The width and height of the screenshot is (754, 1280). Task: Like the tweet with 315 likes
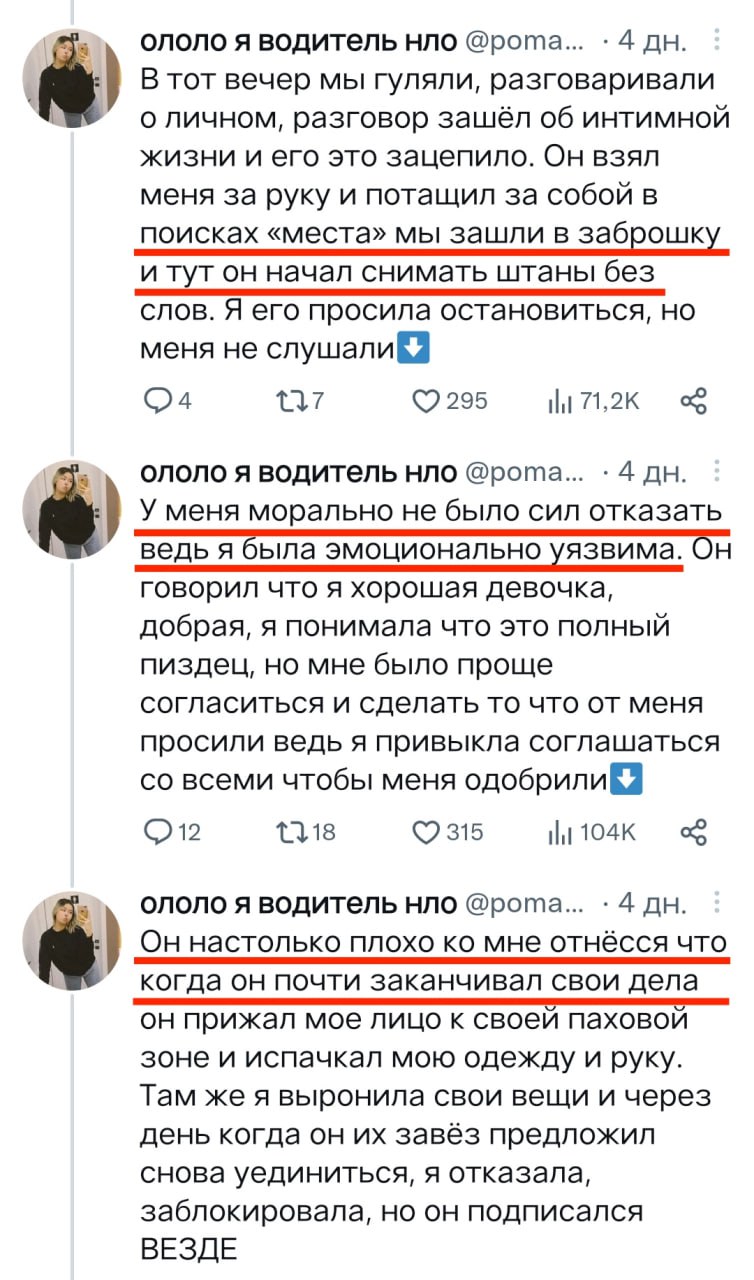[x=428, y=832]
